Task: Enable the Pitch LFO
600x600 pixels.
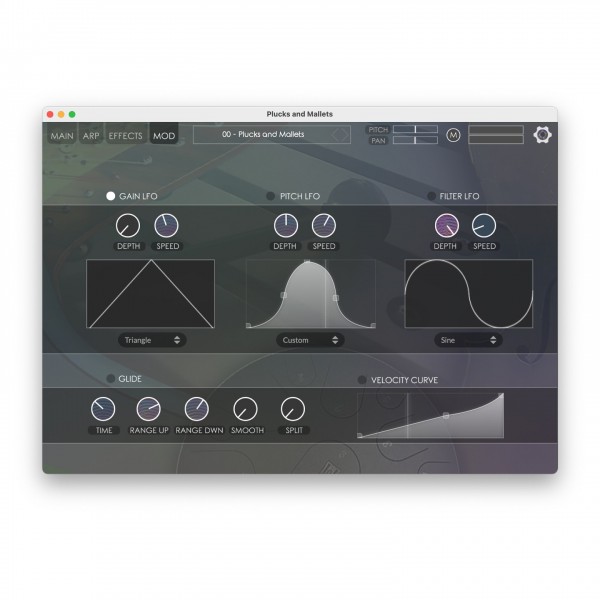Action: (x=271, y=196)
